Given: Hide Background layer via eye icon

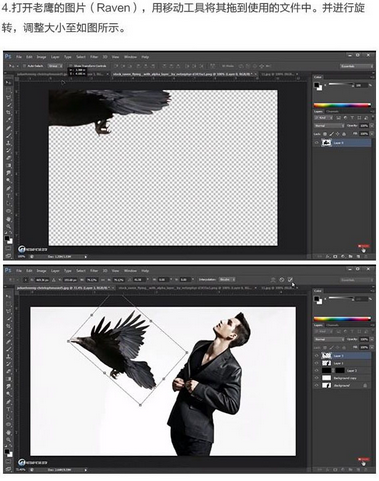Looking at the screenshot, I should pos(316,385).
